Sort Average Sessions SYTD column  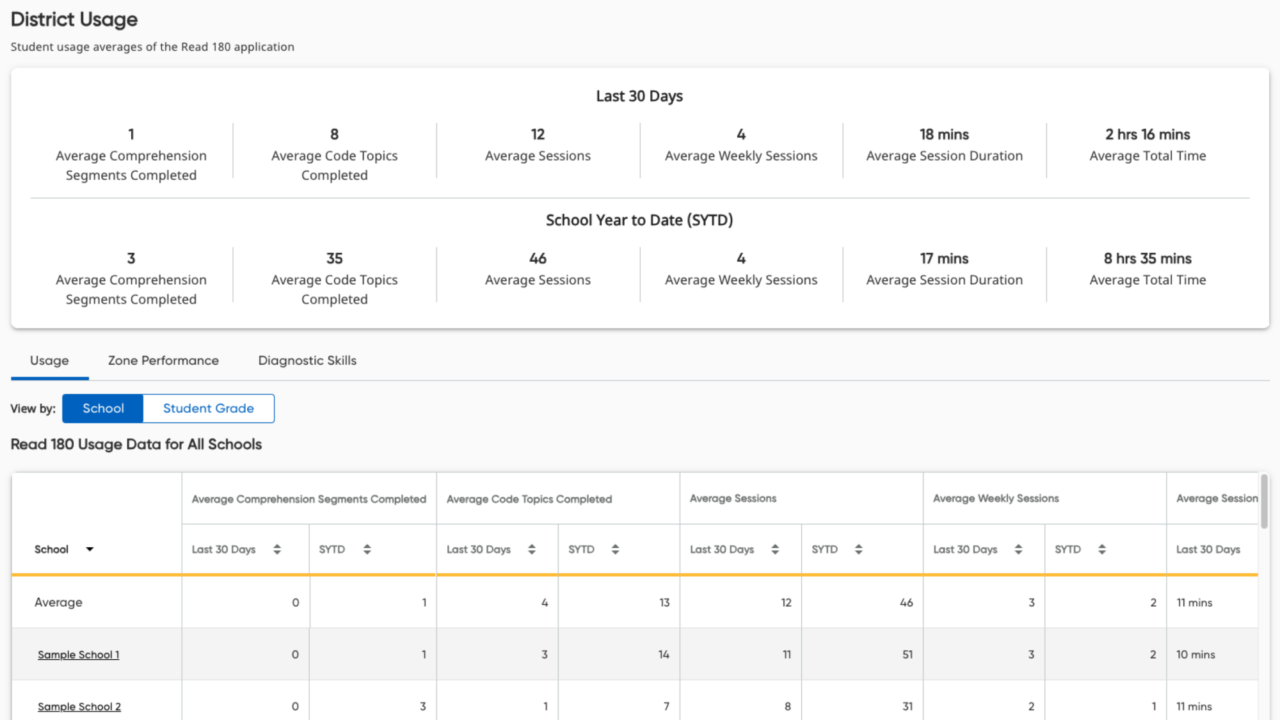[x=858, y=549]
